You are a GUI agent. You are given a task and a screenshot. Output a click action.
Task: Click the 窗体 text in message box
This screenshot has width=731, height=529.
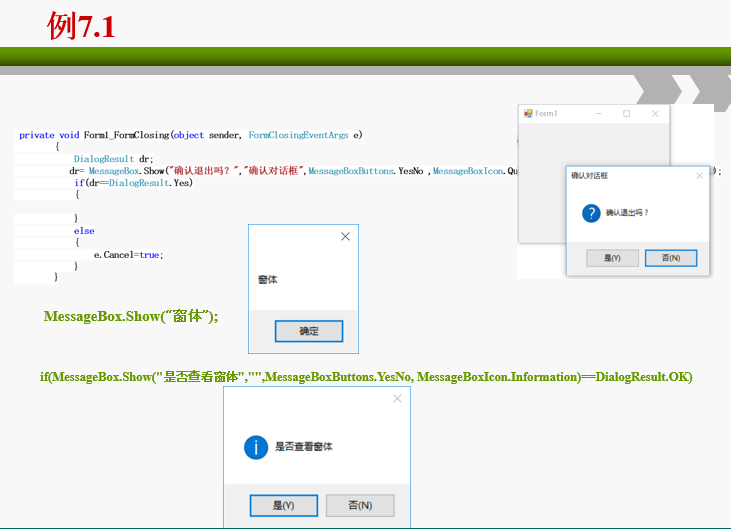tap(268, 280)
